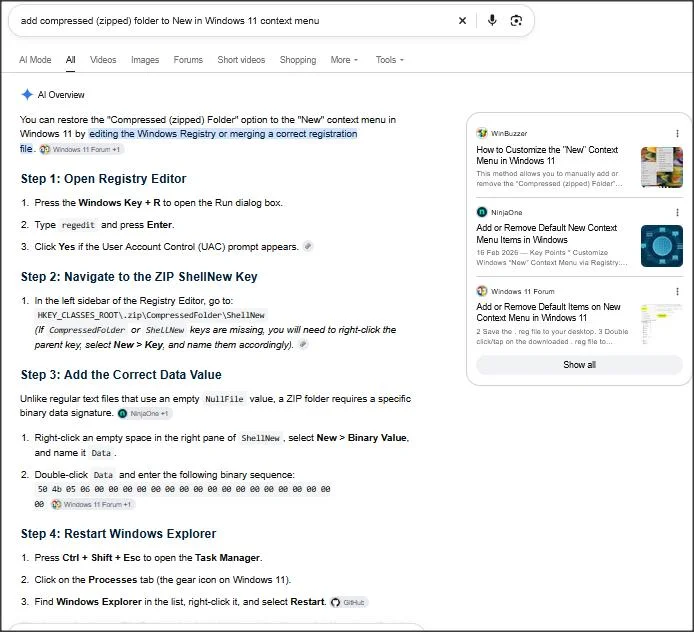The height and width of the screenshot is (632, 694).
Task: Clear the search box with X icon
Action: pos(462,21)
